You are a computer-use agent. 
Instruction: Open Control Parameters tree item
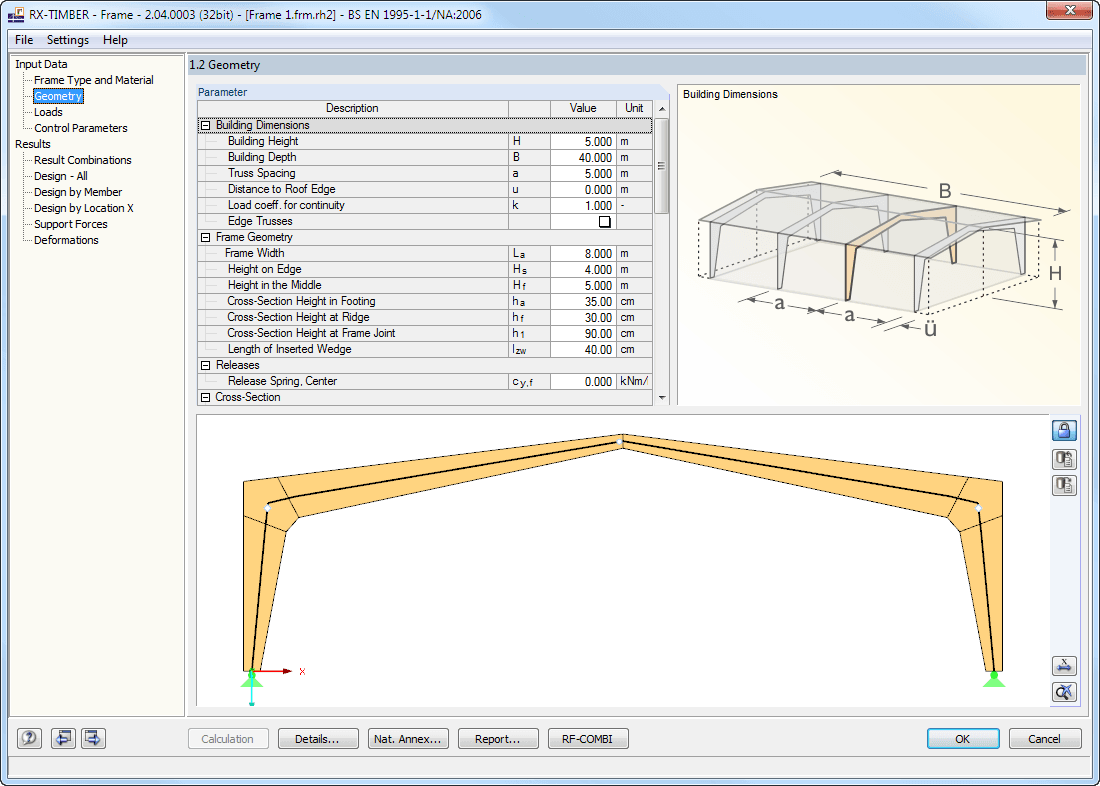click(81, 128)
